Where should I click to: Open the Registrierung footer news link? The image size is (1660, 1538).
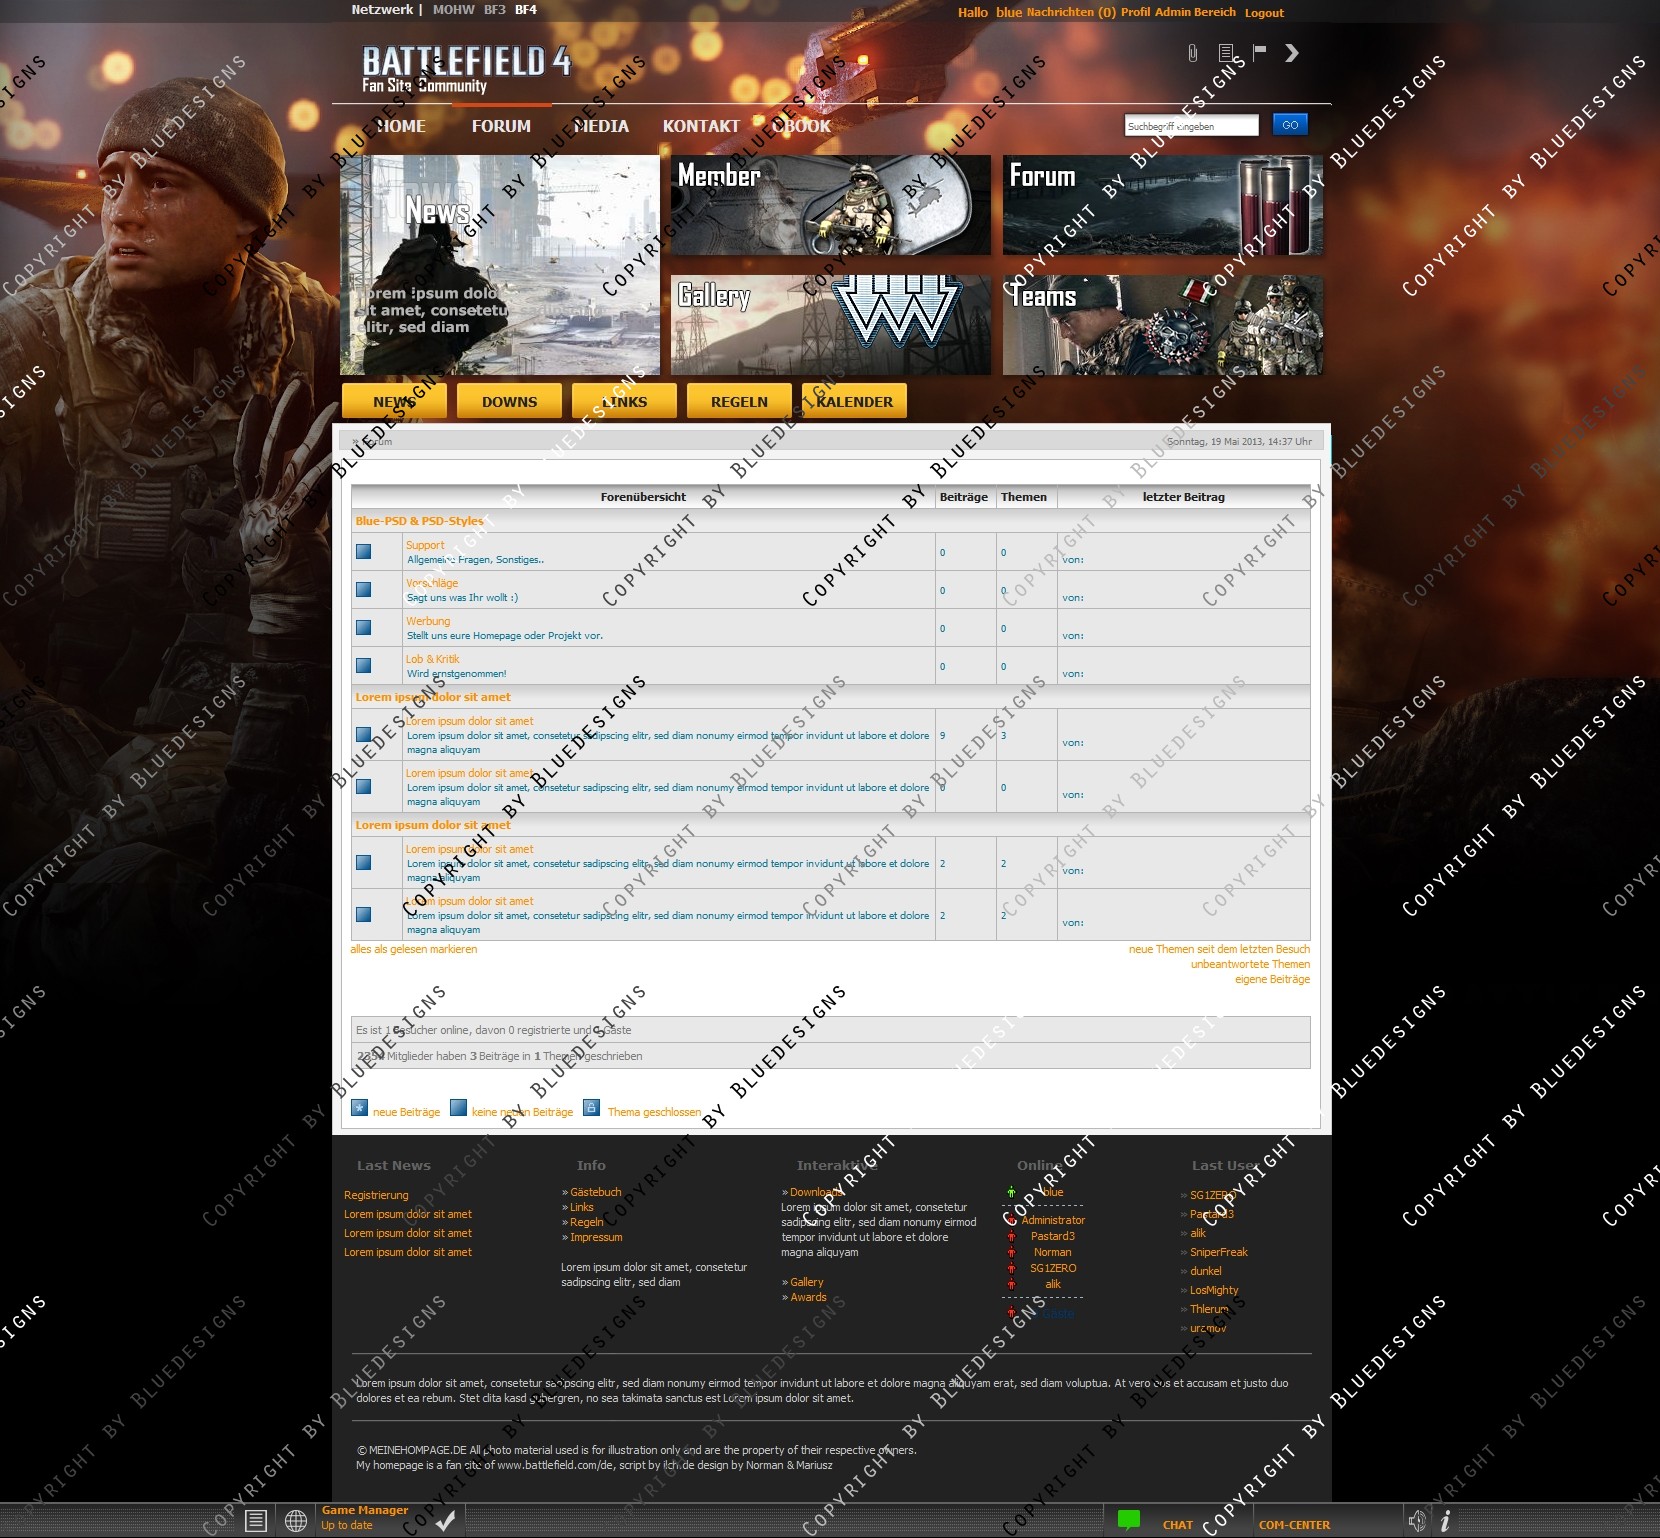[376, 1195]
